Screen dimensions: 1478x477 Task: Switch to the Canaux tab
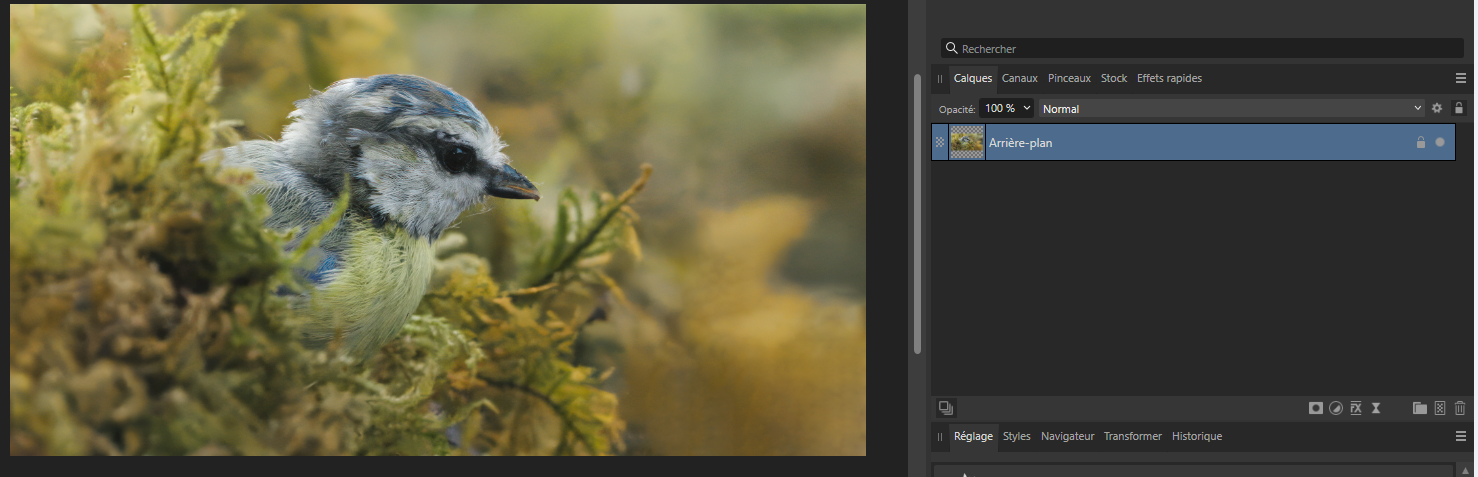click(1020, 78)
